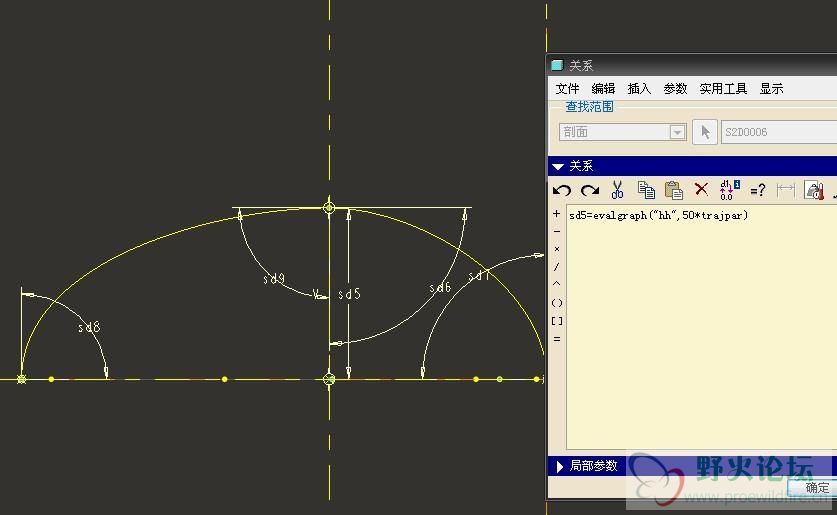Click the S2D0006 name field

click(x=779, y=132)
